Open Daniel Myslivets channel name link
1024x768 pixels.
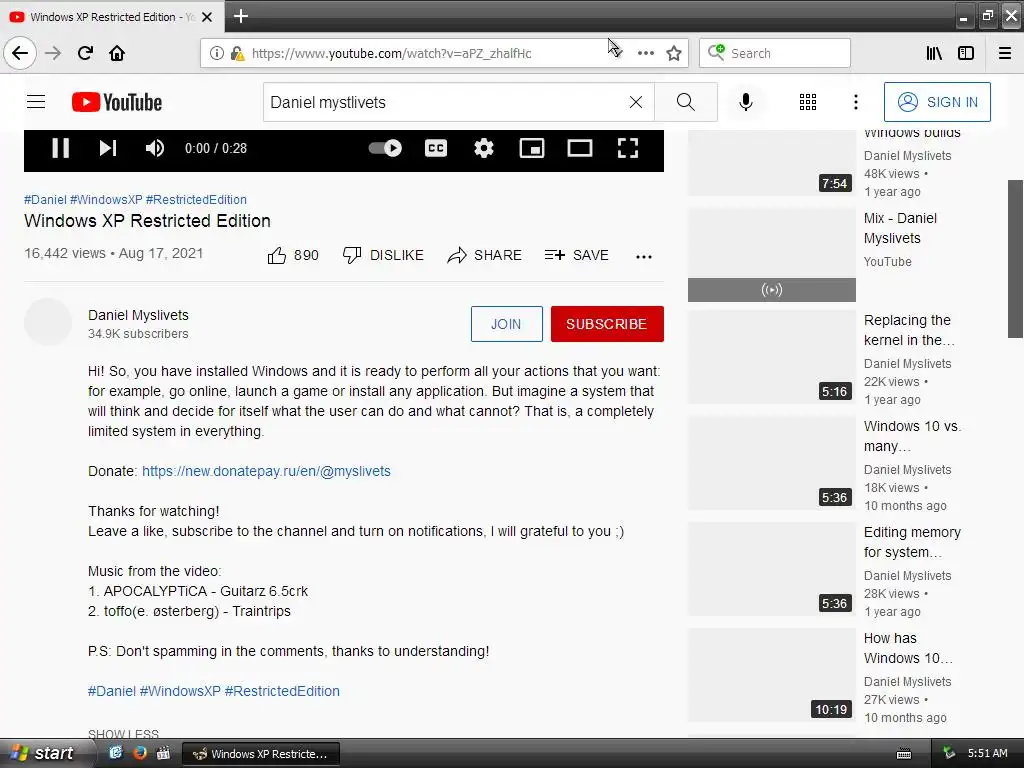tap(138, 315)
